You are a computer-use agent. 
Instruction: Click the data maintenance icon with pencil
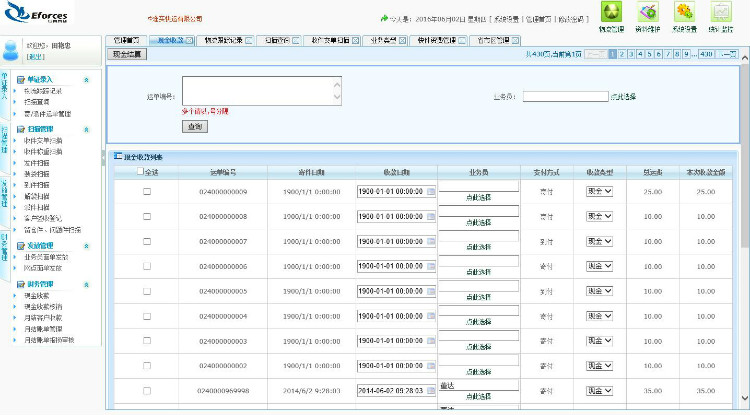[x=648, y=12]
